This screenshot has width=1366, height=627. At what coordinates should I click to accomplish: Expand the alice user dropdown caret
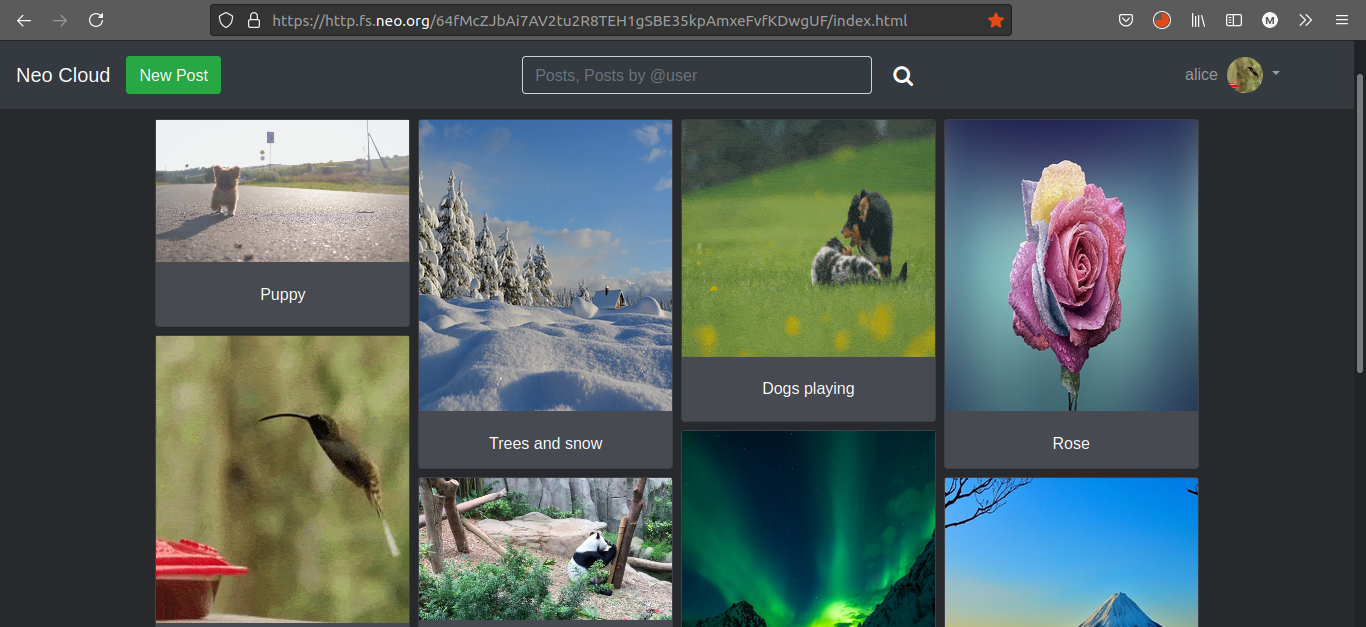click(1276, 73)
